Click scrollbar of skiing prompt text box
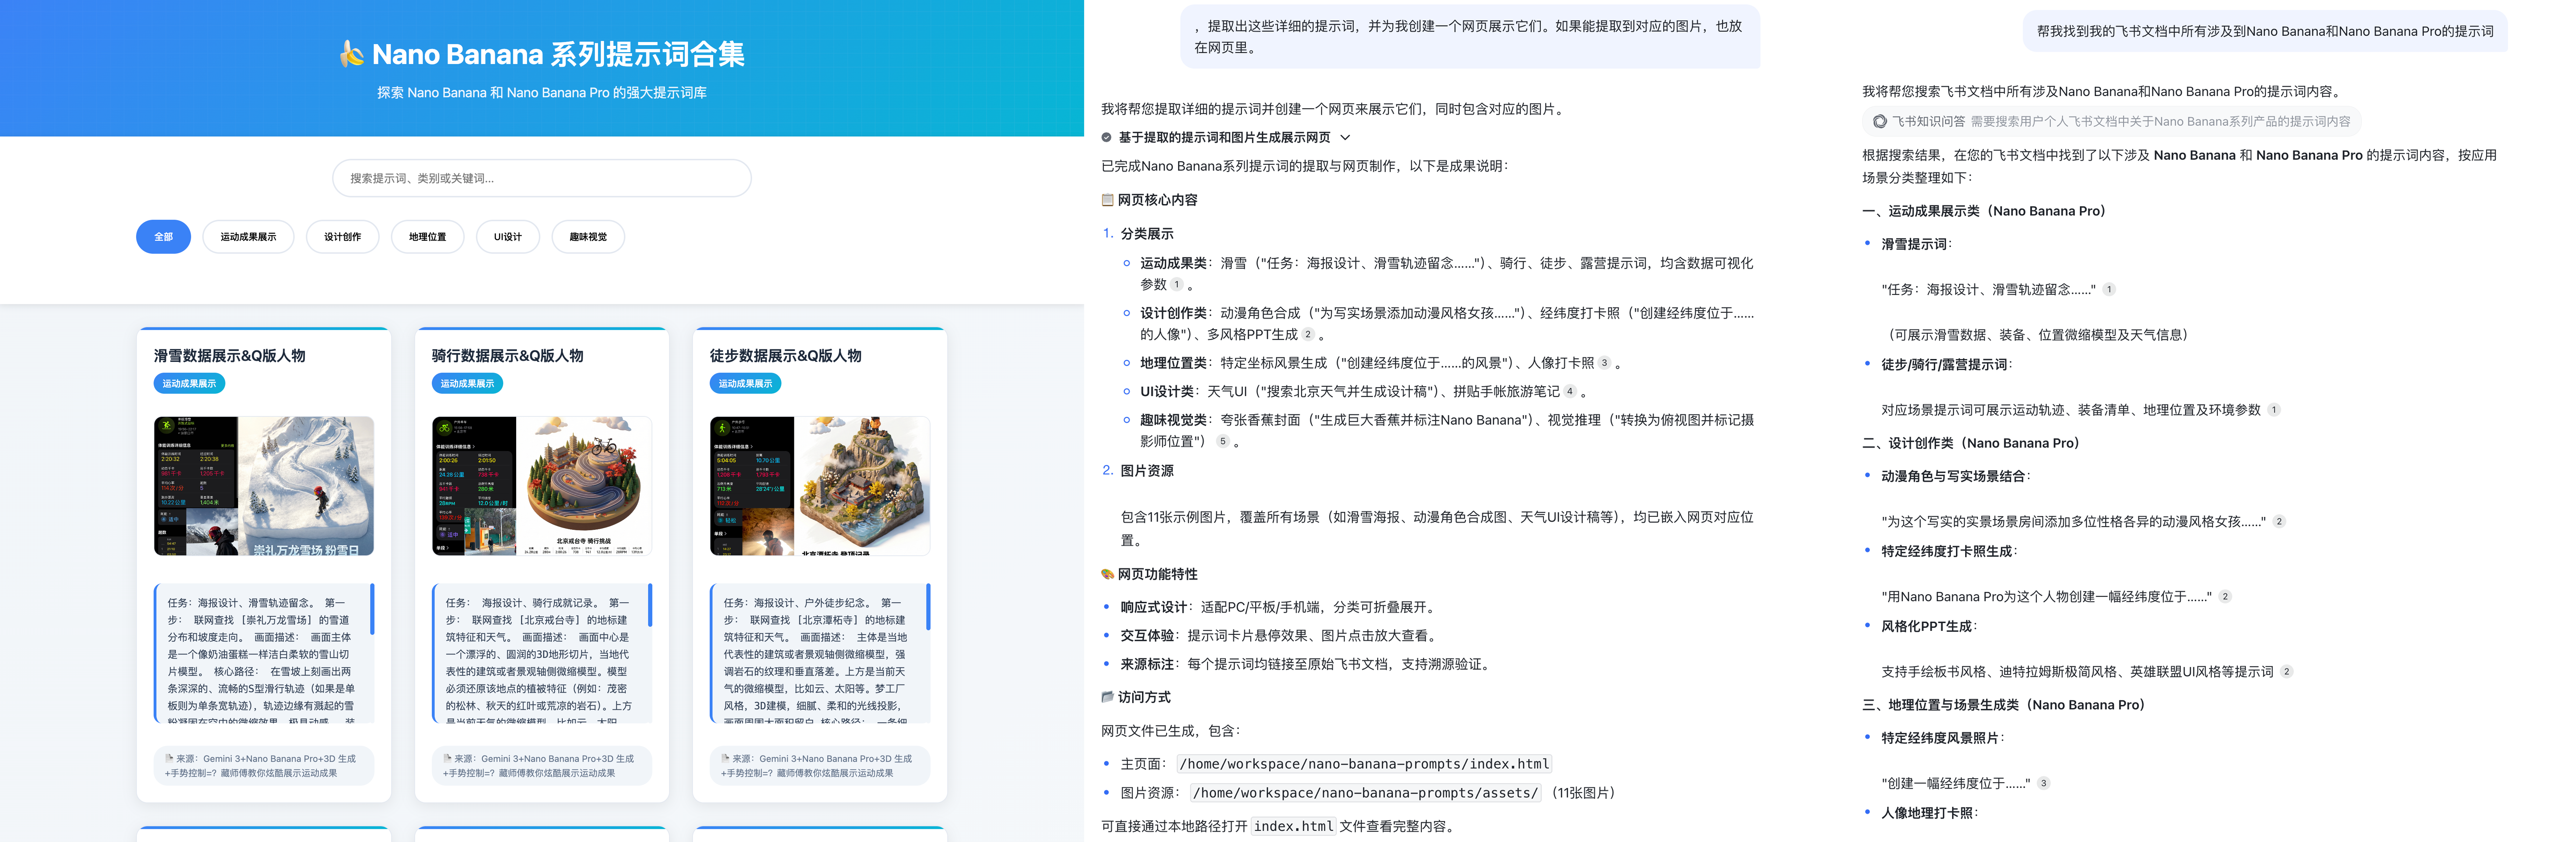The height and width of the screenshot is (842, 2576). click(372, 609)
